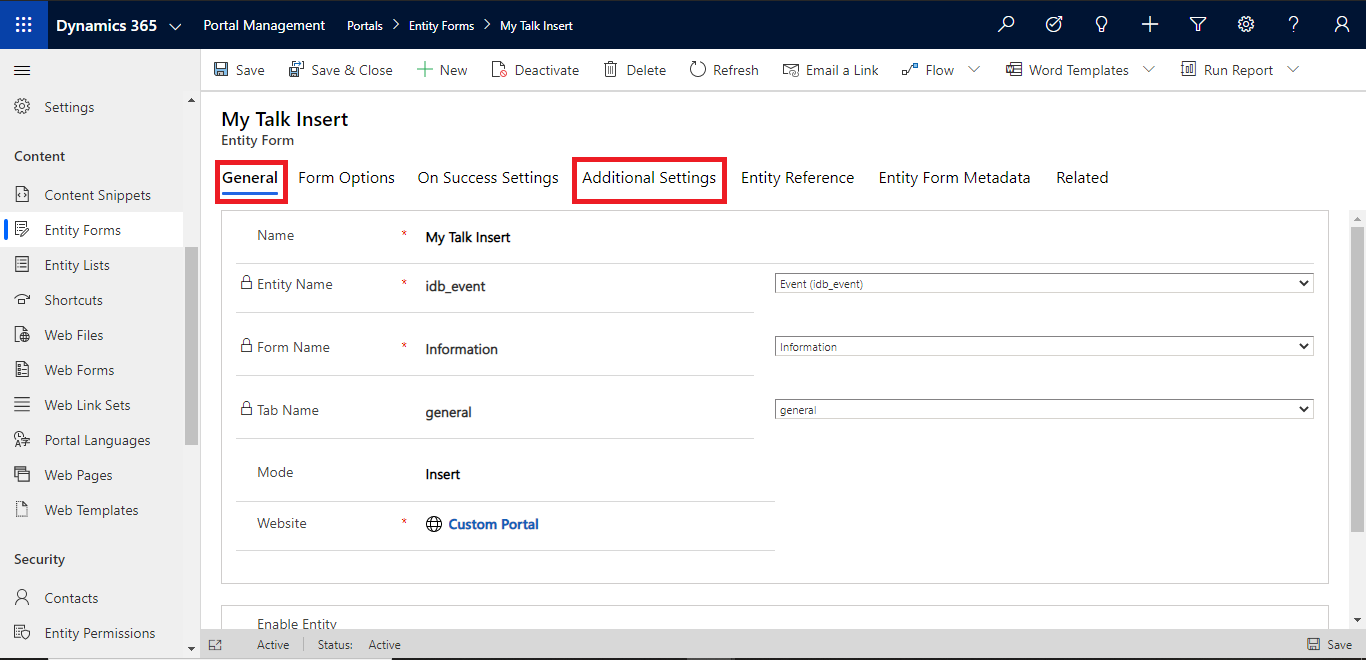Click the filter funnel icon in top bar
This screenshot has width=1366, height=660.
(1197, 24)
